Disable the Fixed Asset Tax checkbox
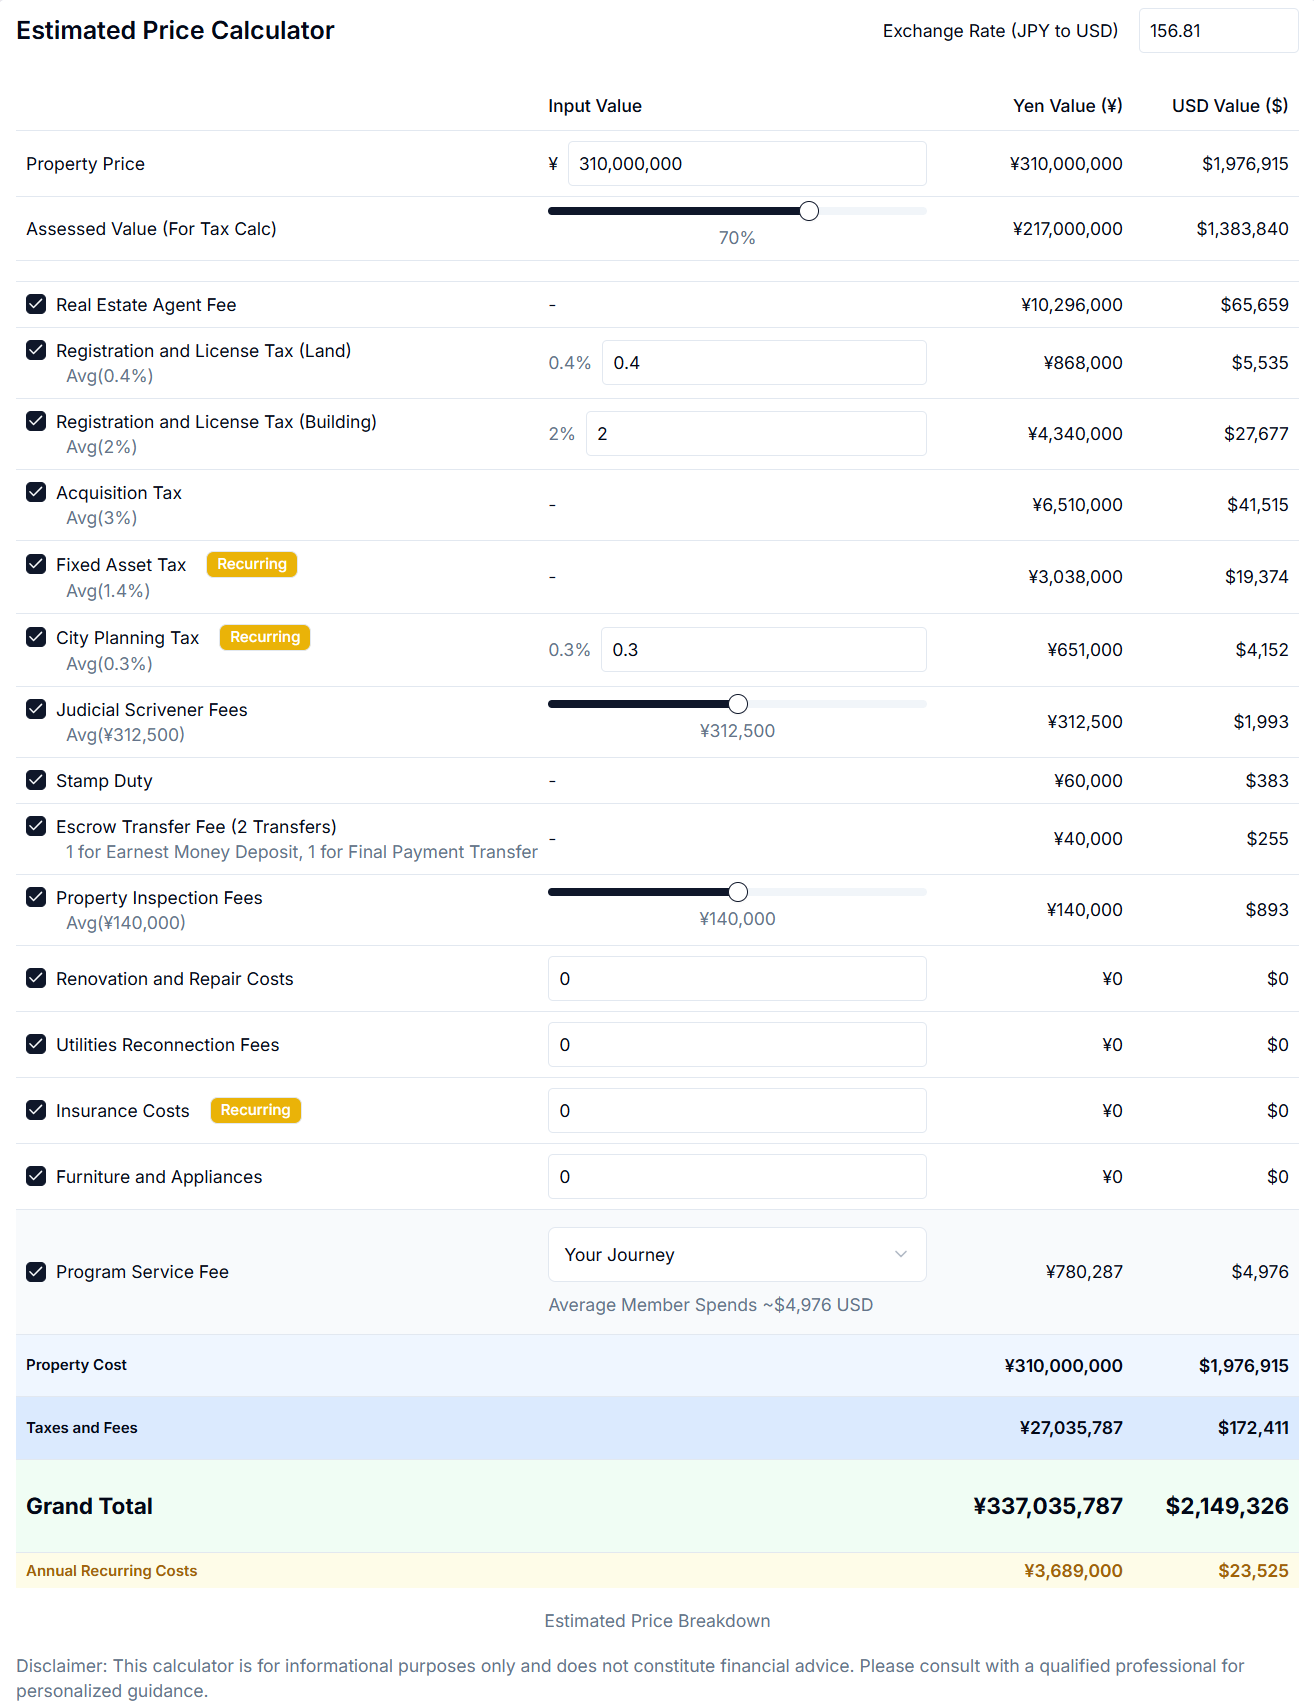This screenshot has height=1707, width=1314. [36, 564]
